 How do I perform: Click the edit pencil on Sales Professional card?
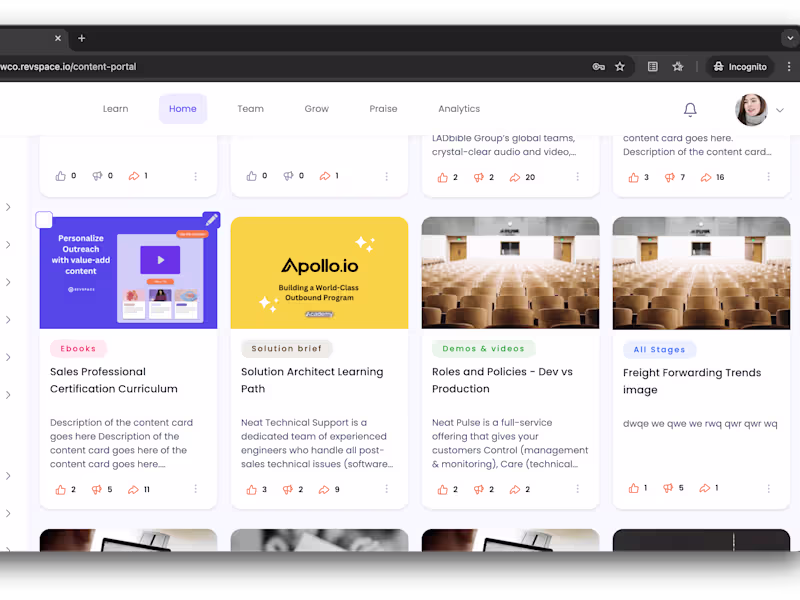(211, 220)
